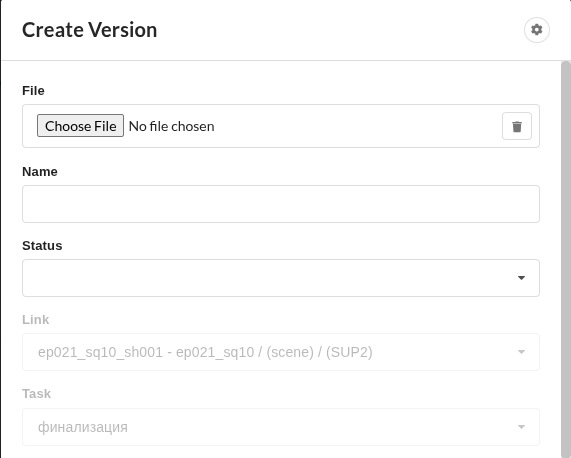Click empty area inside the File upload box

pos(357,126)
